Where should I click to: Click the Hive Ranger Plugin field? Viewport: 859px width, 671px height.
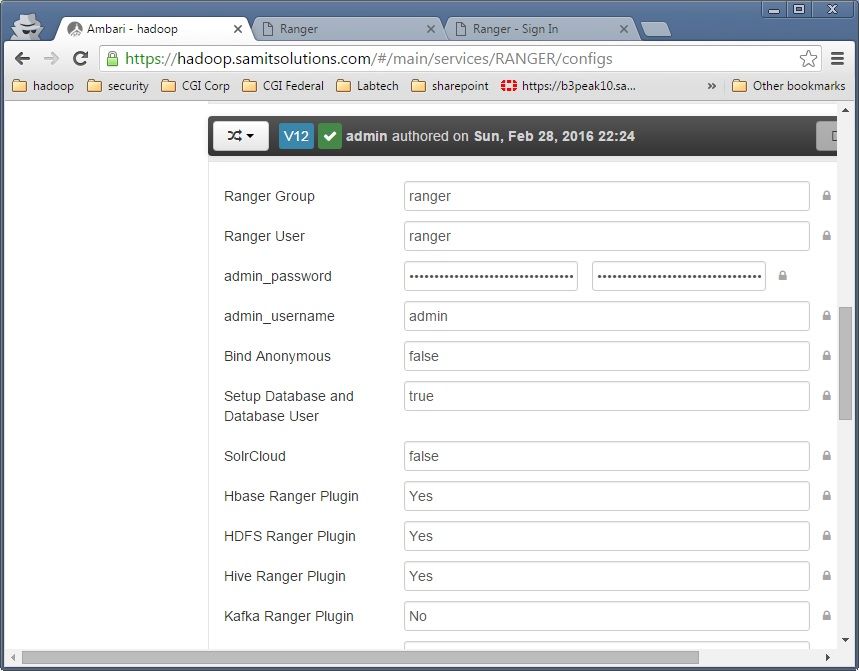click(x=606, y=576)
